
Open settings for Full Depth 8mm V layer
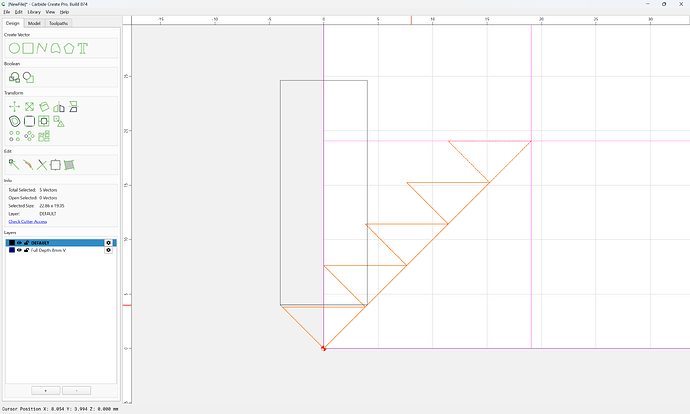pyautogui.click(x=108, y=250)
